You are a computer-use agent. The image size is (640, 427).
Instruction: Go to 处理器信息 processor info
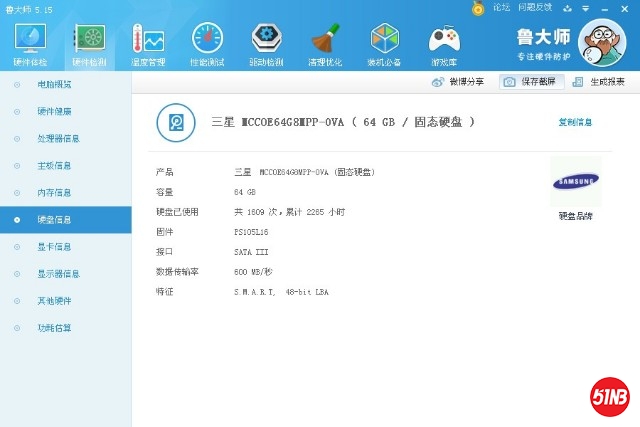[x=58, y=138]
